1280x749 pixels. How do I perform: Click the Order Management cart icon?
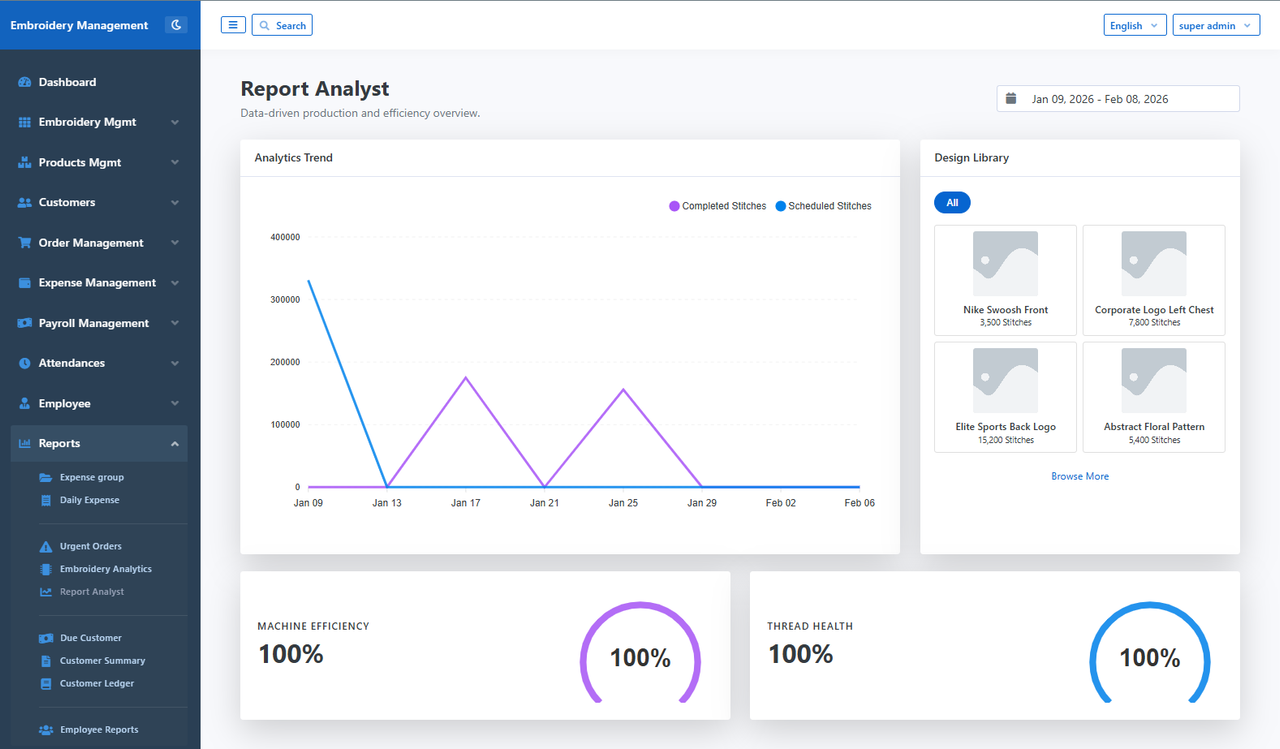(25, 243)
